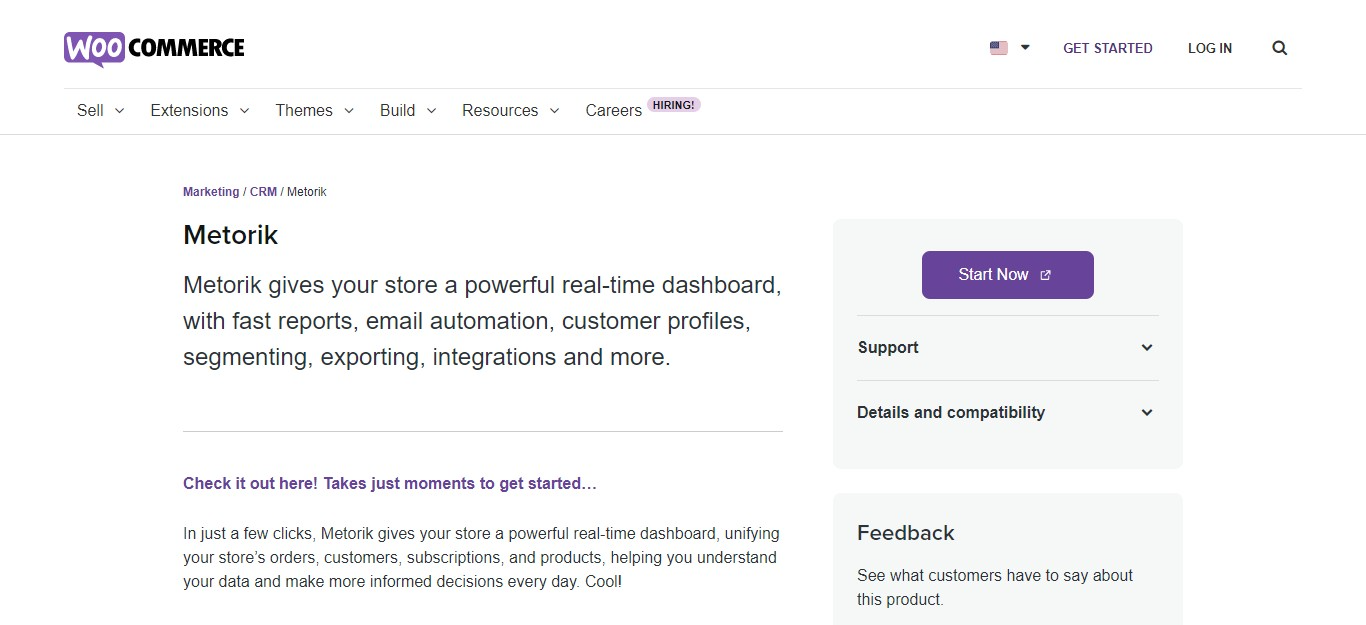Open the Resources menu
Viewport: 1366px width, 625px height.
pos(510,110)
